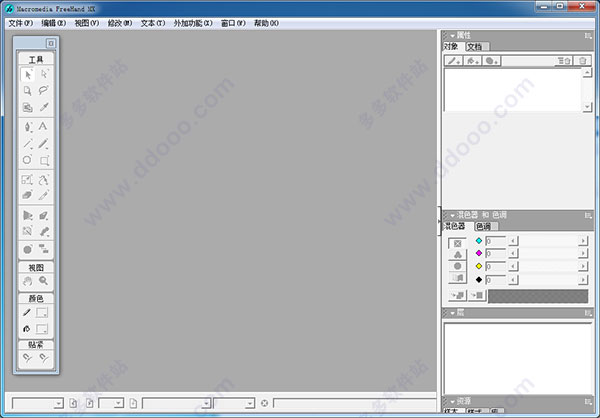
Task: Click change attribute color button
Action: pyautogui.click(x=477, y=296)
